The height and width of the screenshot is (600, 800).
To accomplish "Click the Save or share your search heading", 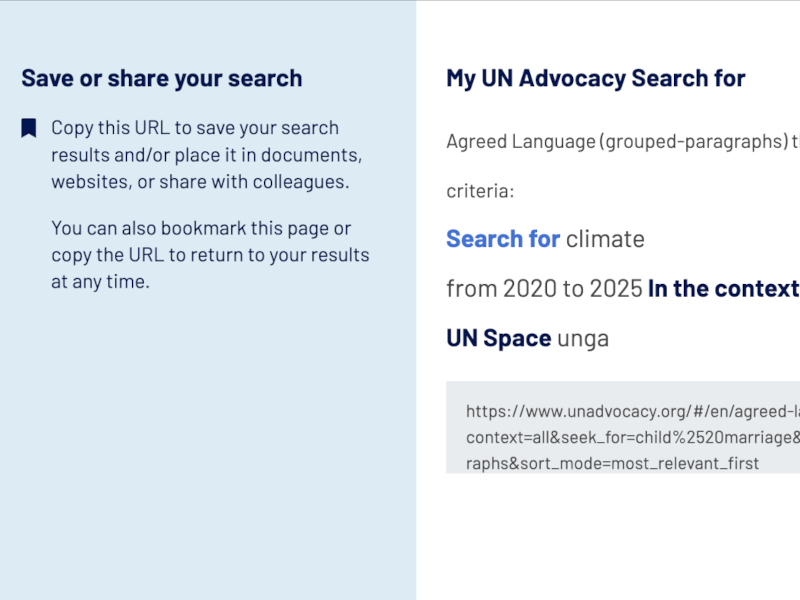I will (161, 78).
